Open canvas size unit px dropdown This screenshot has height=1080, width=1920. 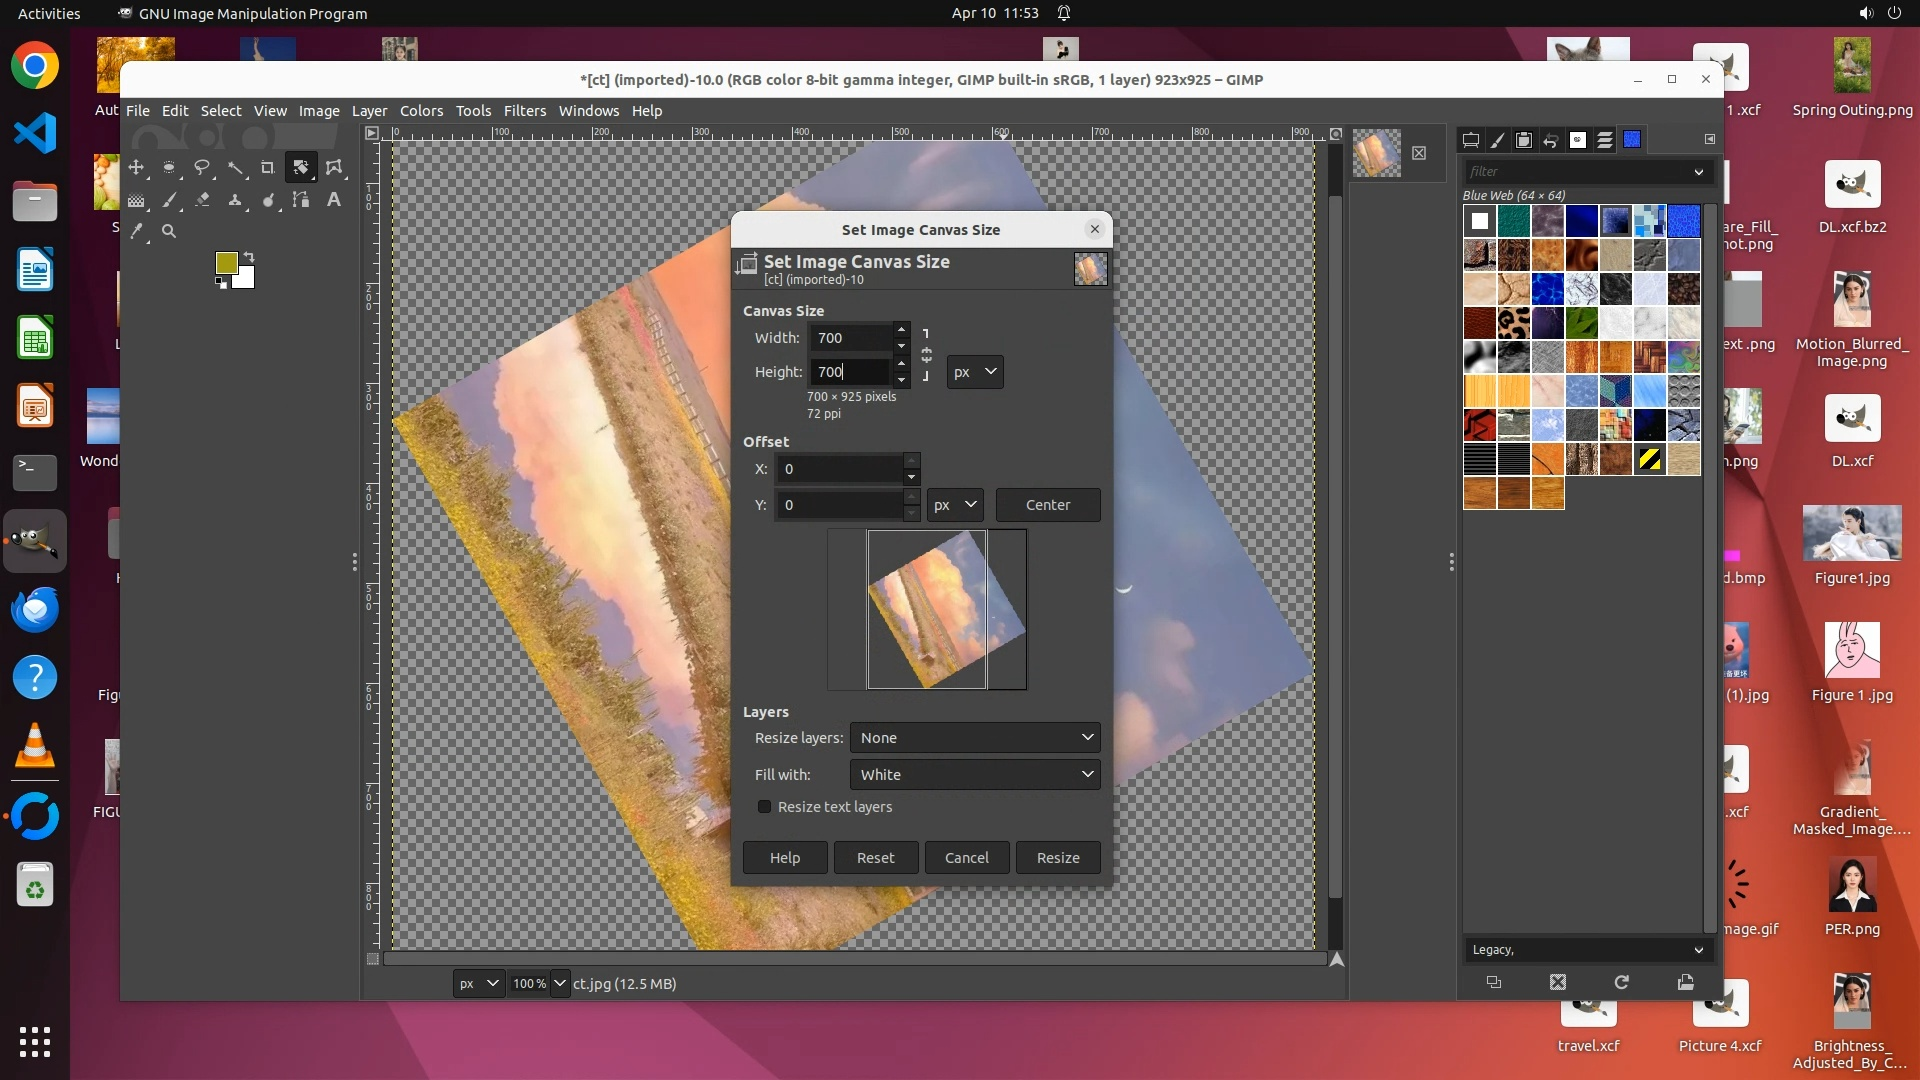(974, 372)
